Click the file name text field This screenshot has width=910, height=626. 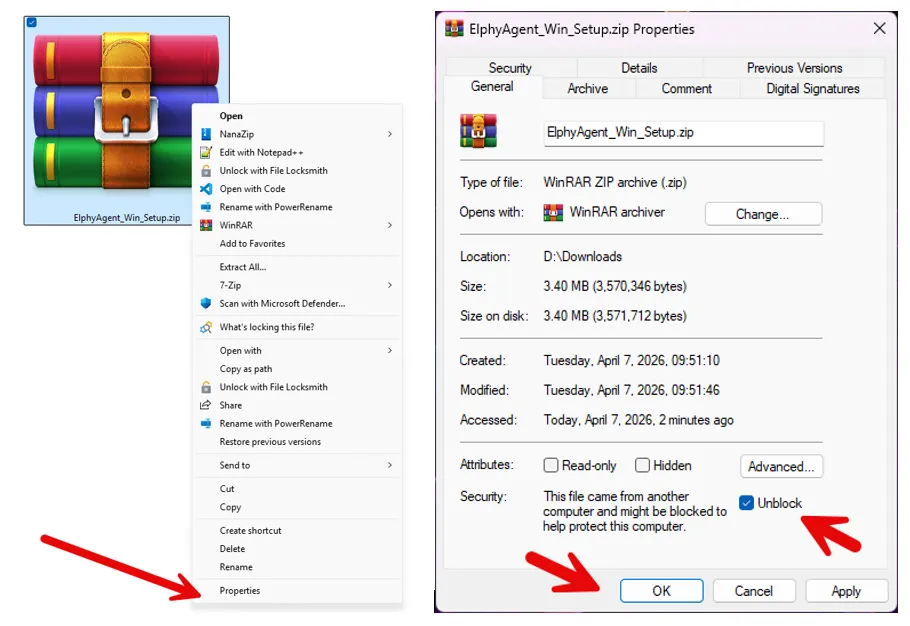tap(683, 133)
